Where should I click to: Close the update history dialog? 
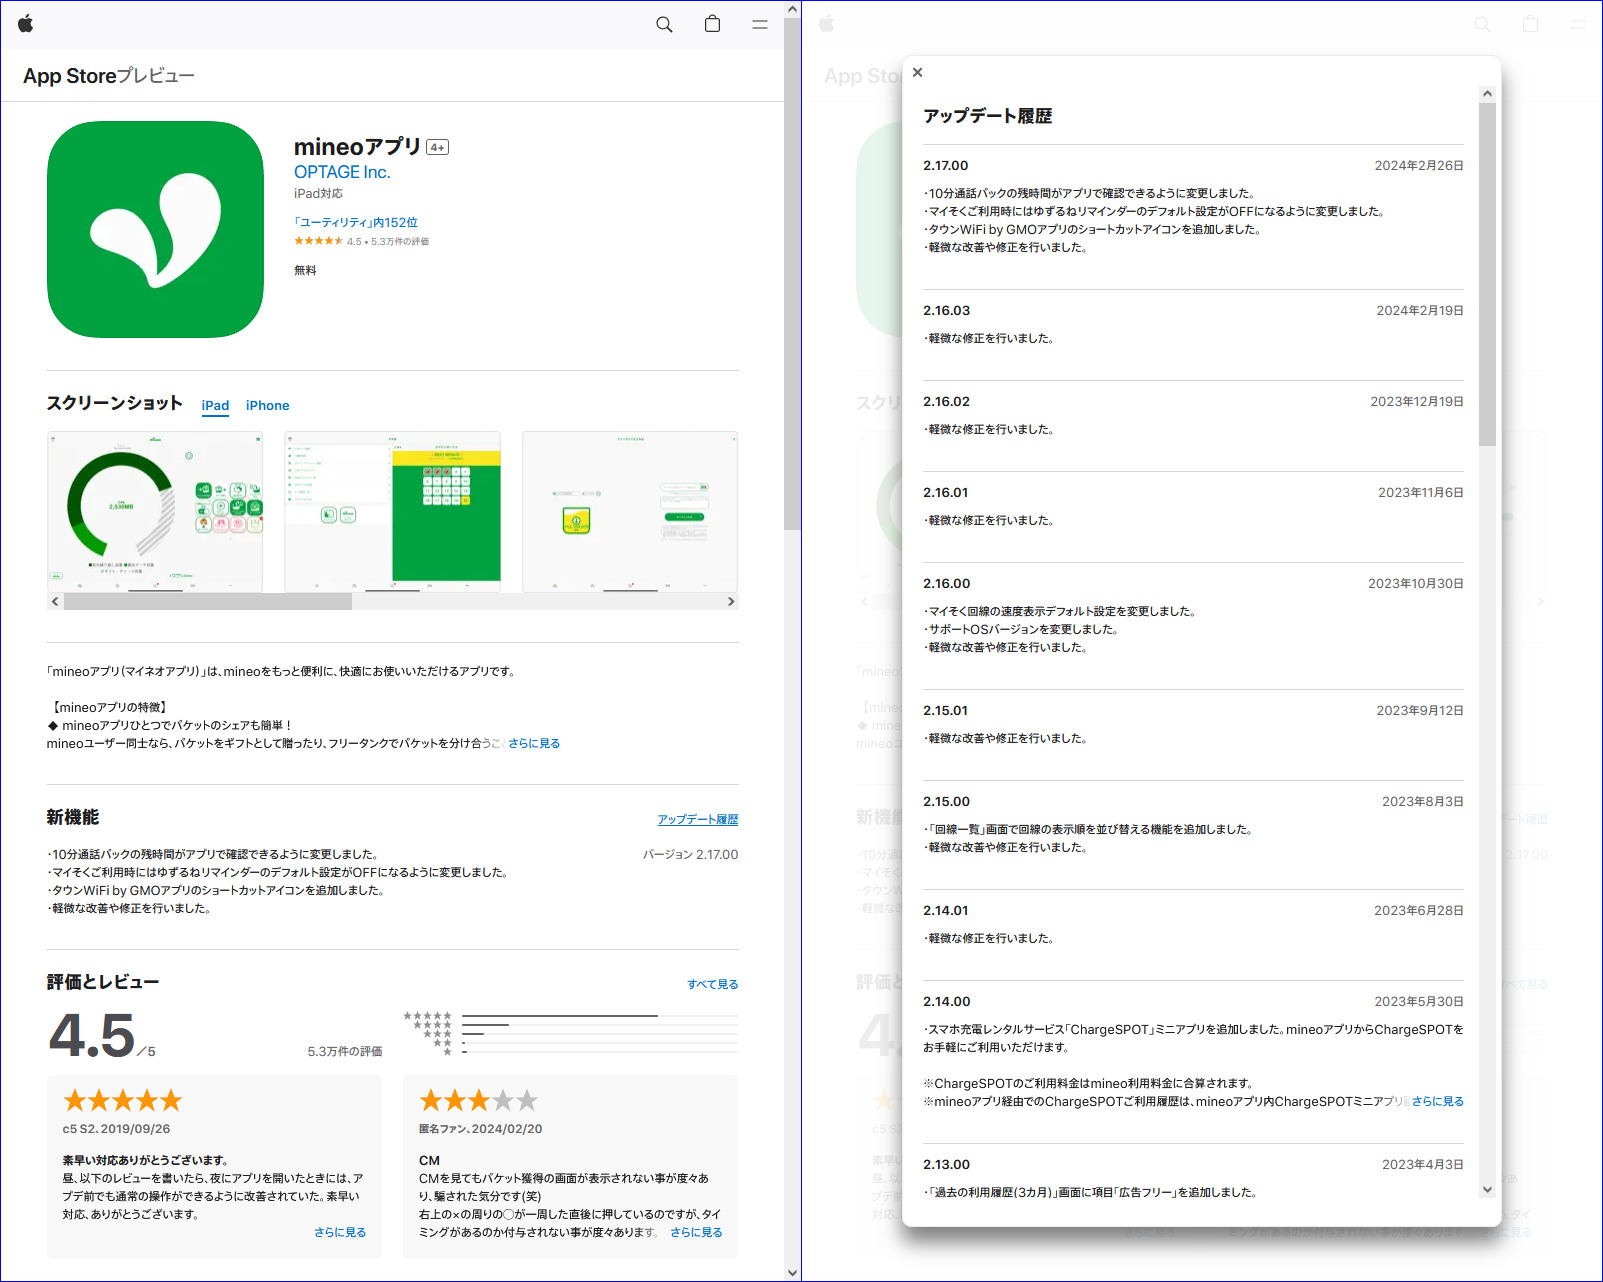(x=918, y=72)
